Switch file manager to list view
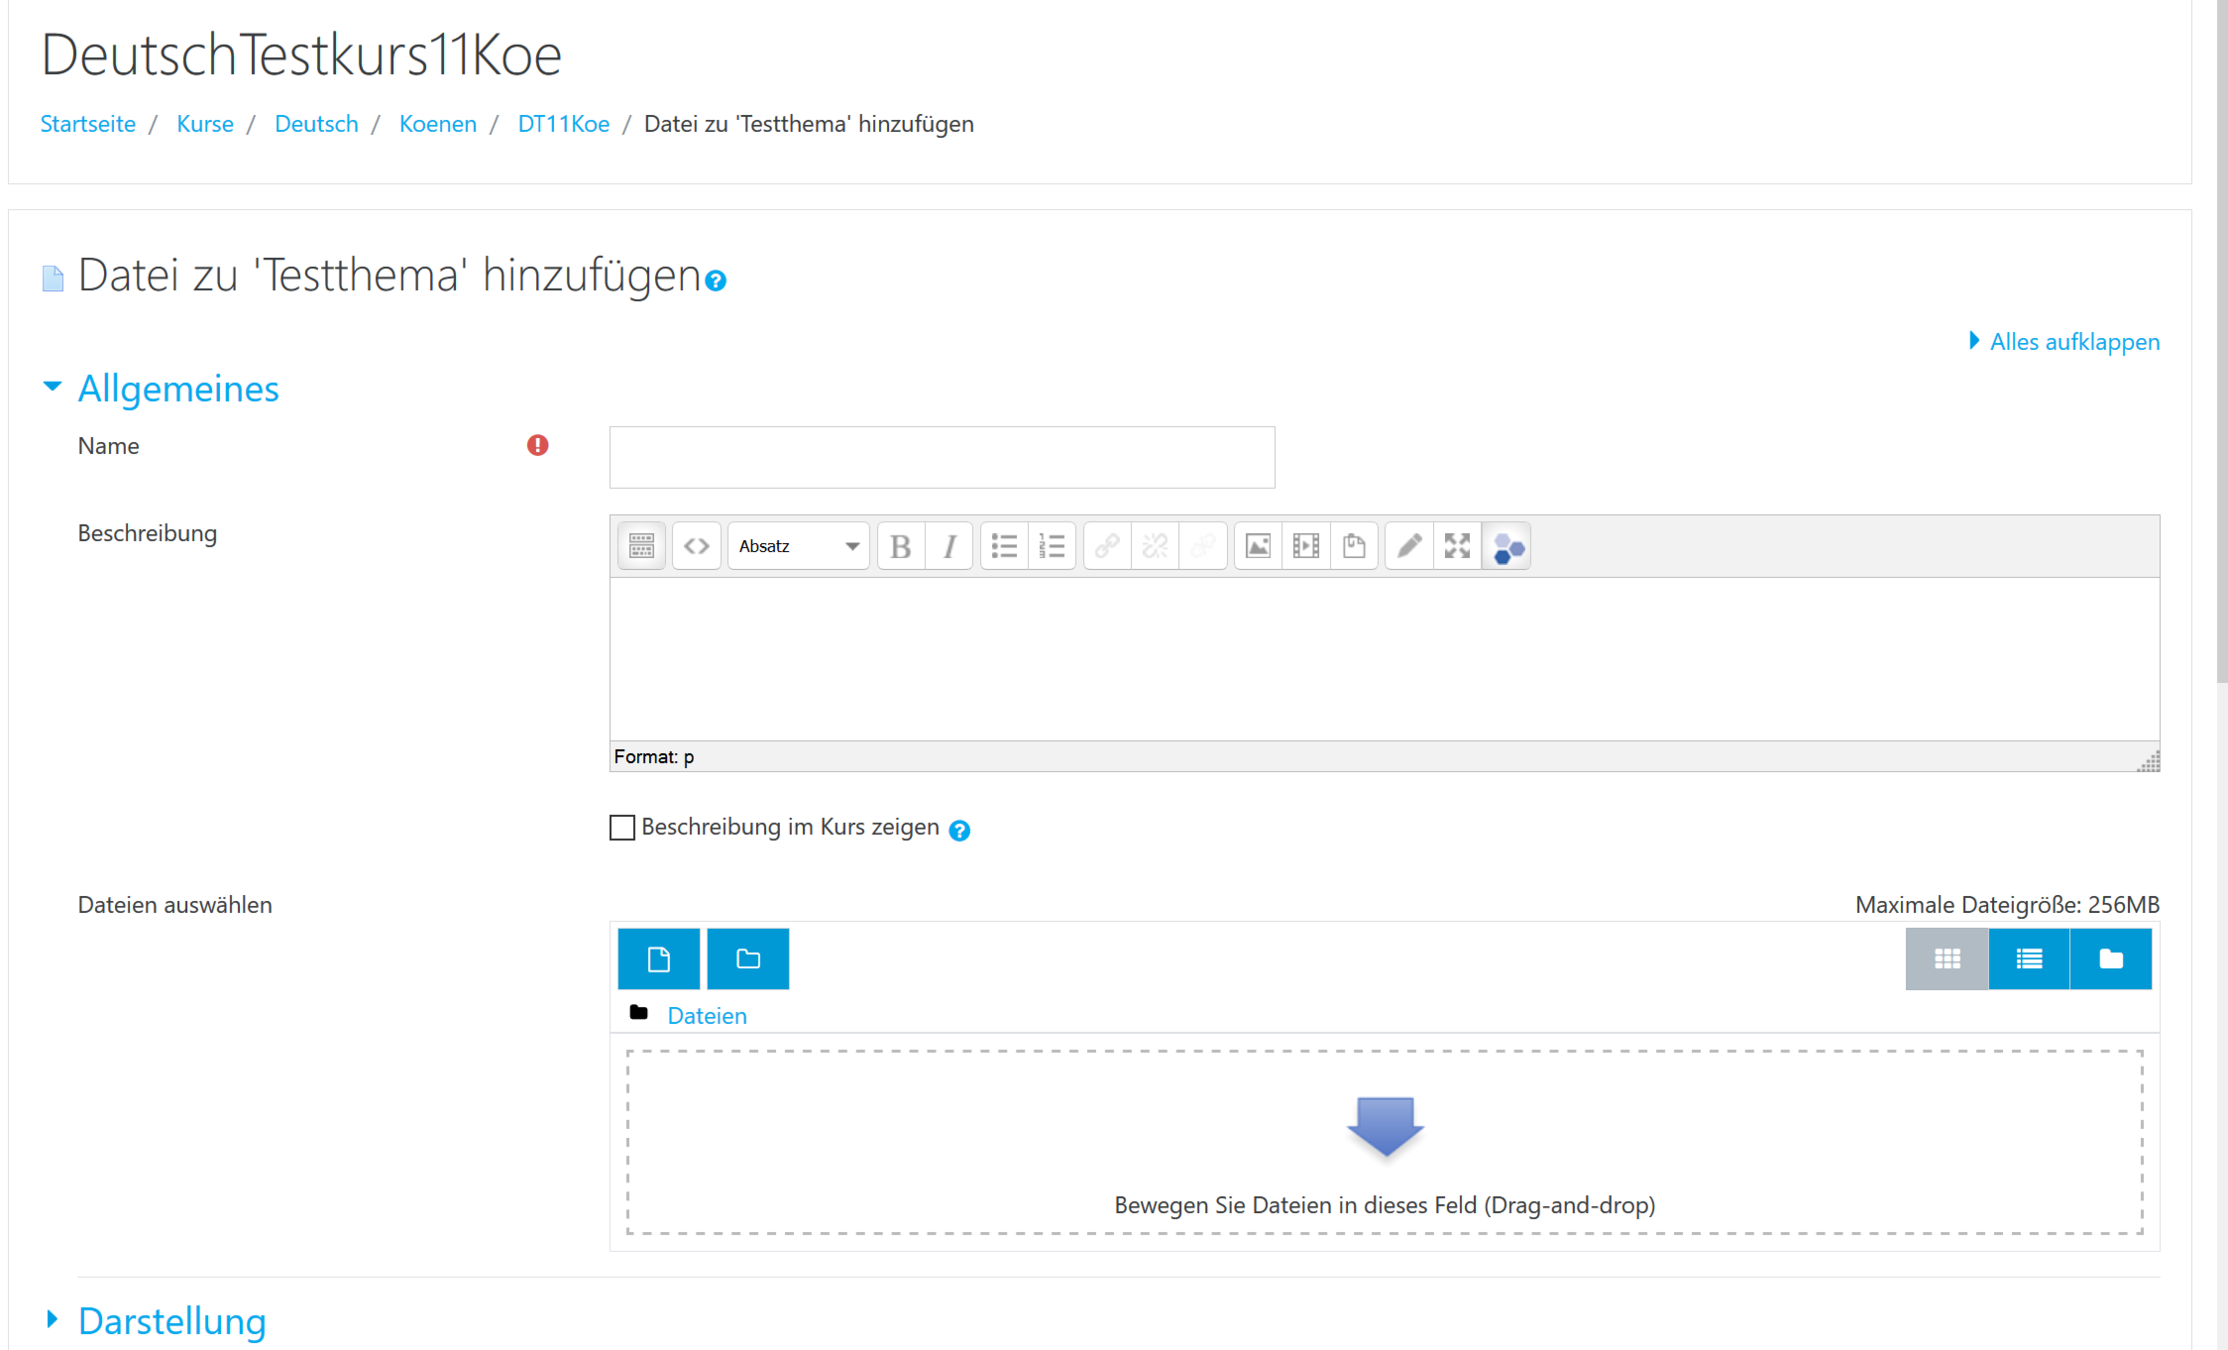Screen dimensions: 2228x1350 (2028, 959)
